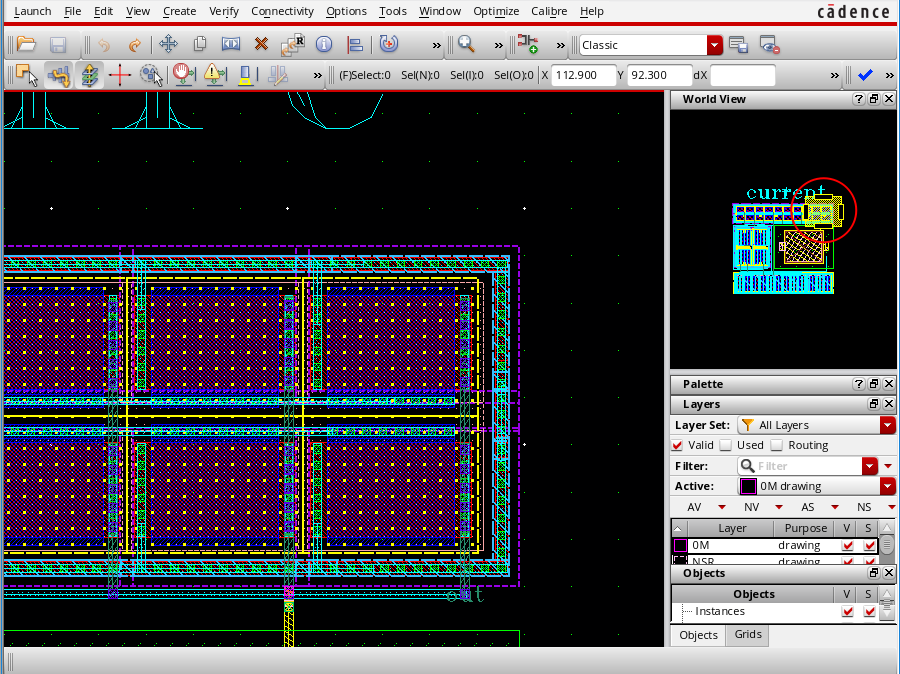The image size is (900, 674).
Task: Select the Move tool with four arrows
Action: [168, 45]
